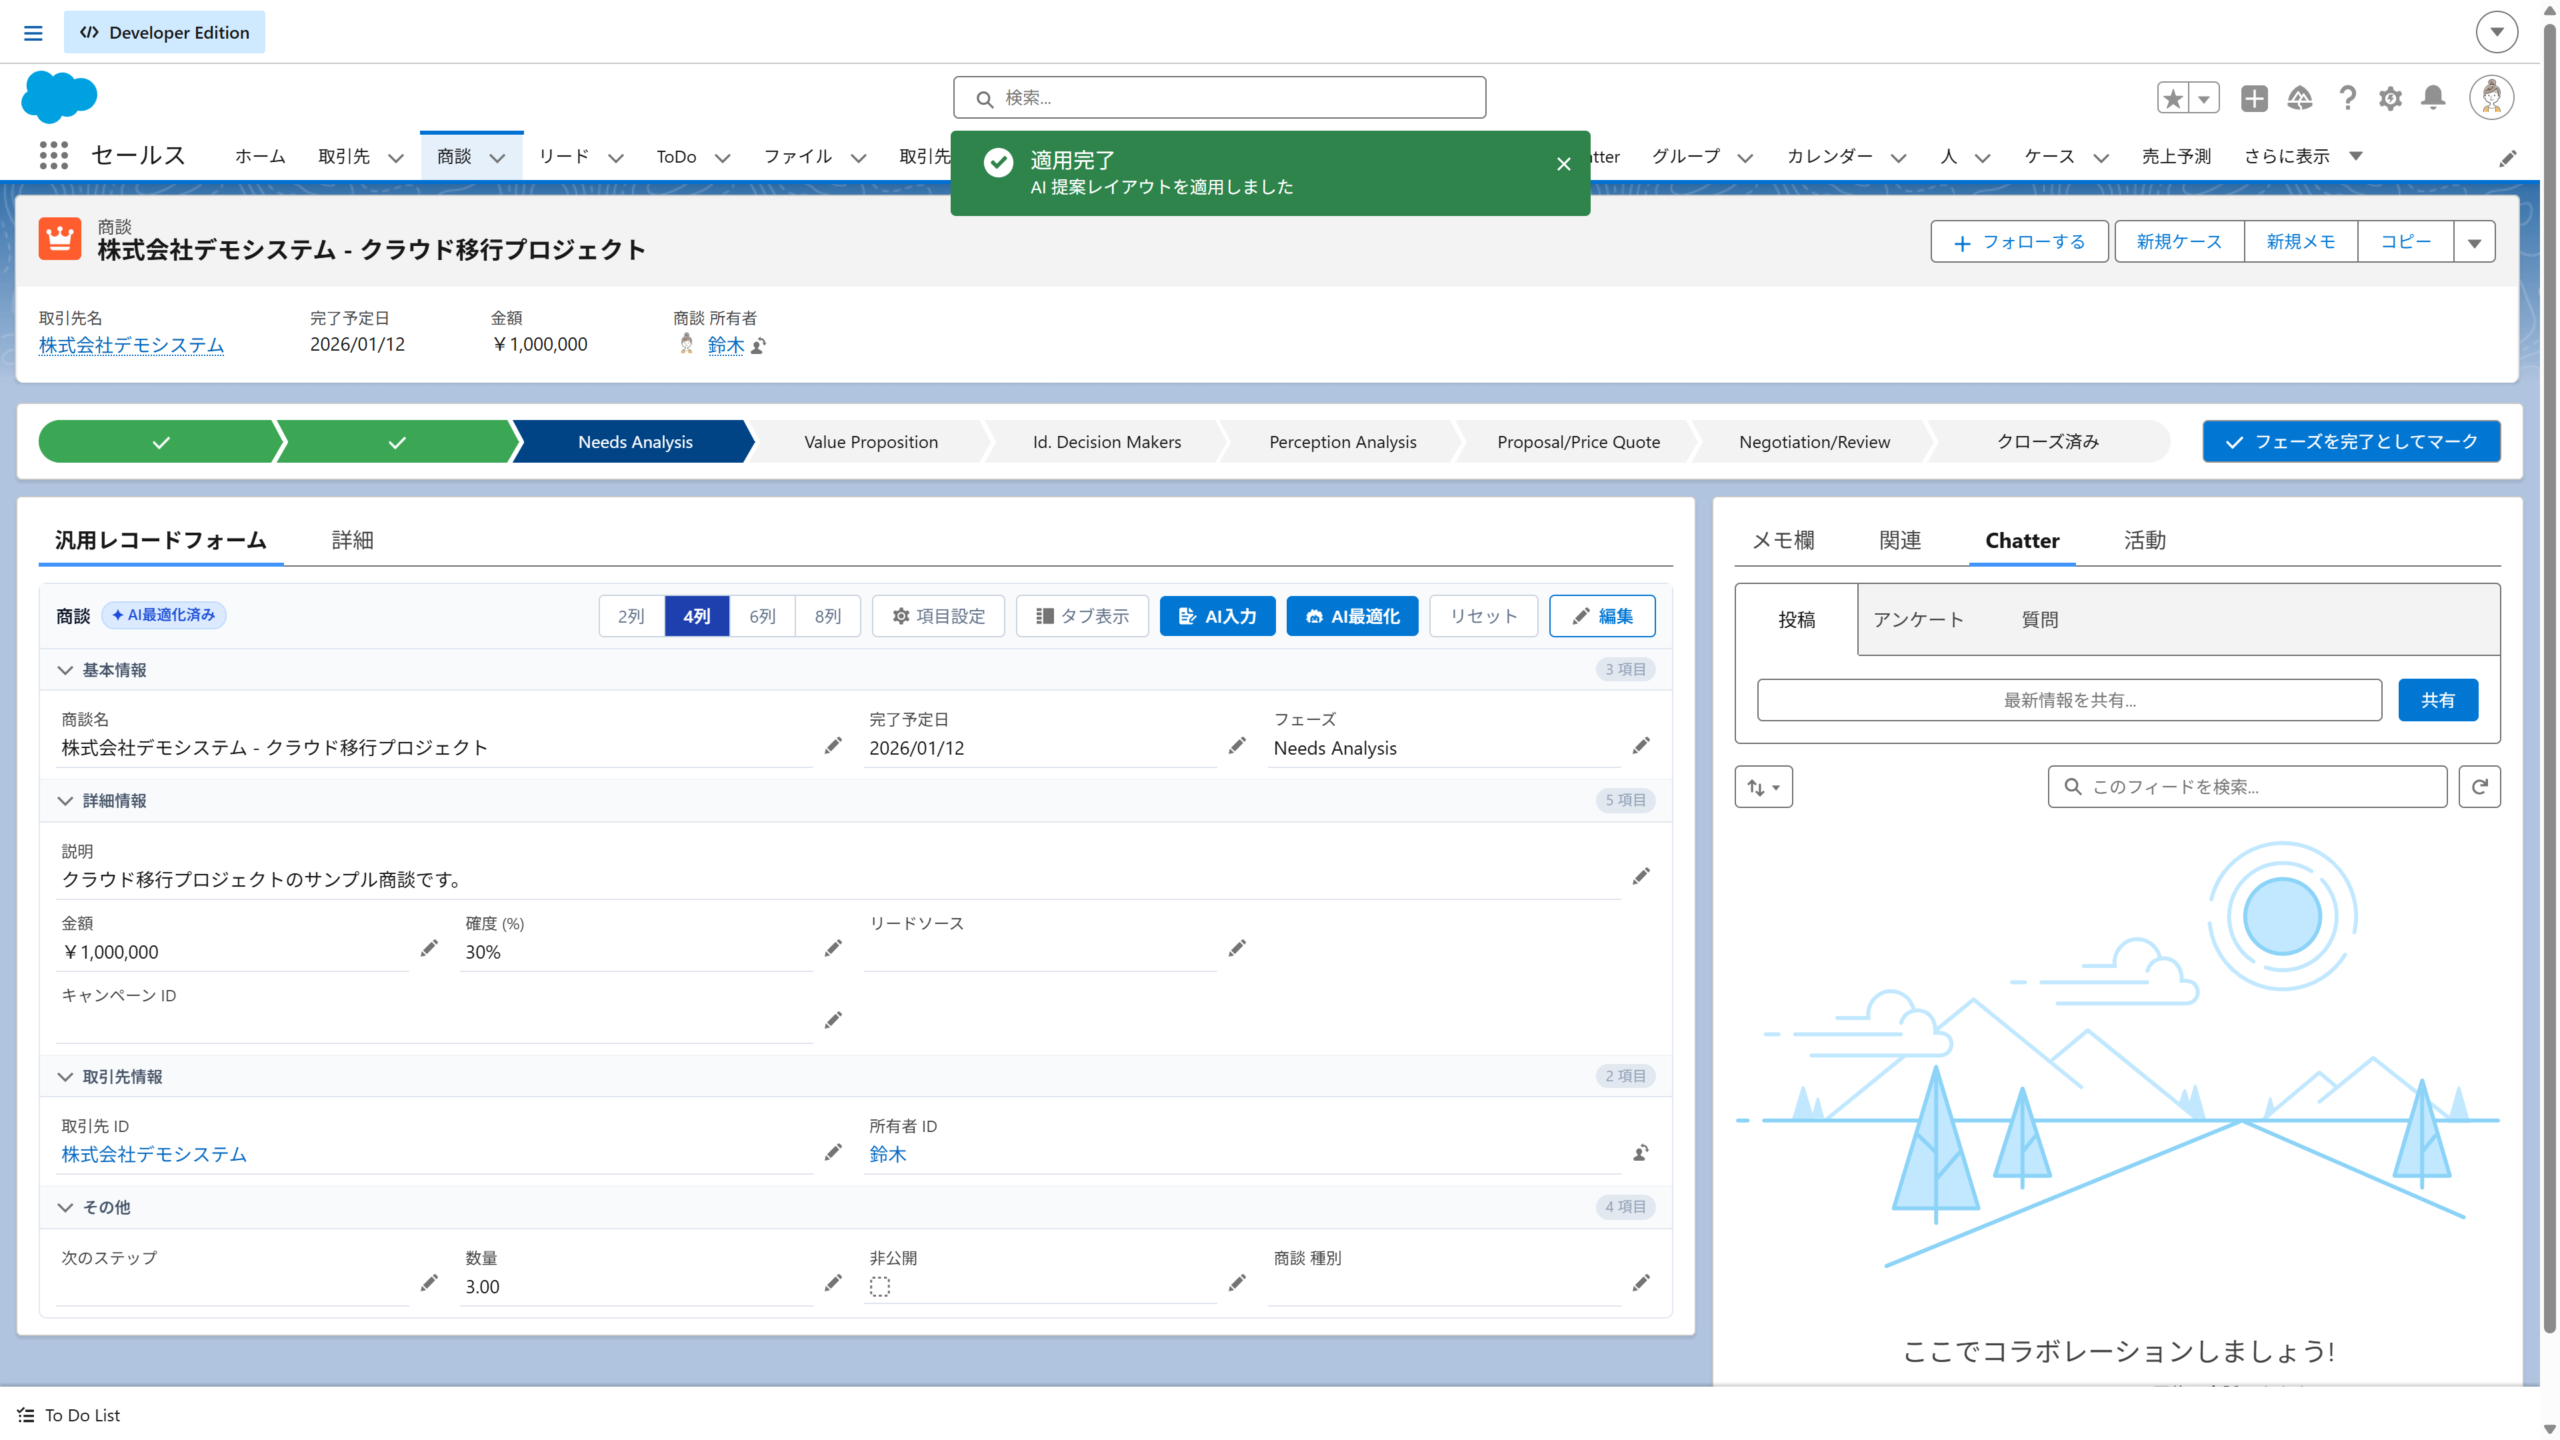
Task: Select the 6列 column layout option
Action: 762,616
